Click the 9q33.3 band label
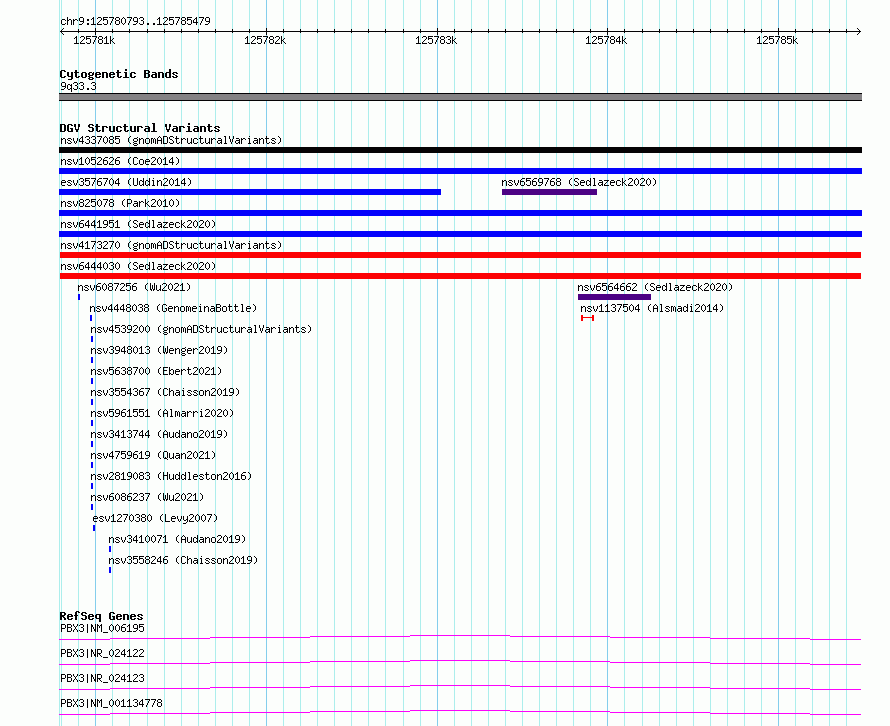890x726 pixels. (78, 86)
